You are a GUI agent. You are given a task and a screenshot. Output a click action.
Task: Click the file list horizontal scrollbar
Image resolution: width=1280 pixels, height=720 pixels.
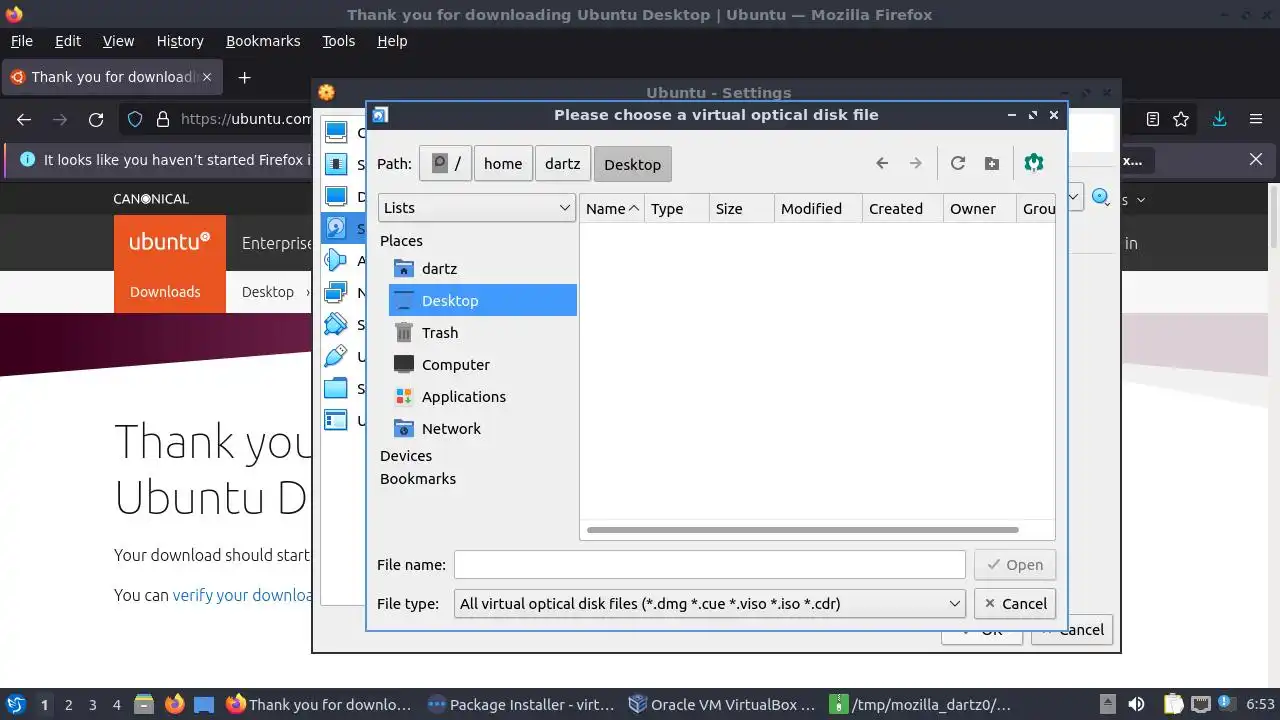[x=803, y=530]
